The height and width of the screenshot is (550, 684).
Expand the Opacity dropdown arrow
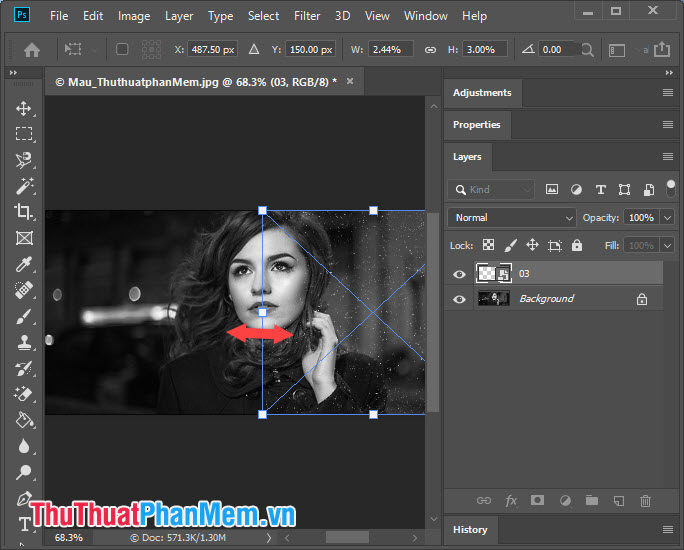667,217
